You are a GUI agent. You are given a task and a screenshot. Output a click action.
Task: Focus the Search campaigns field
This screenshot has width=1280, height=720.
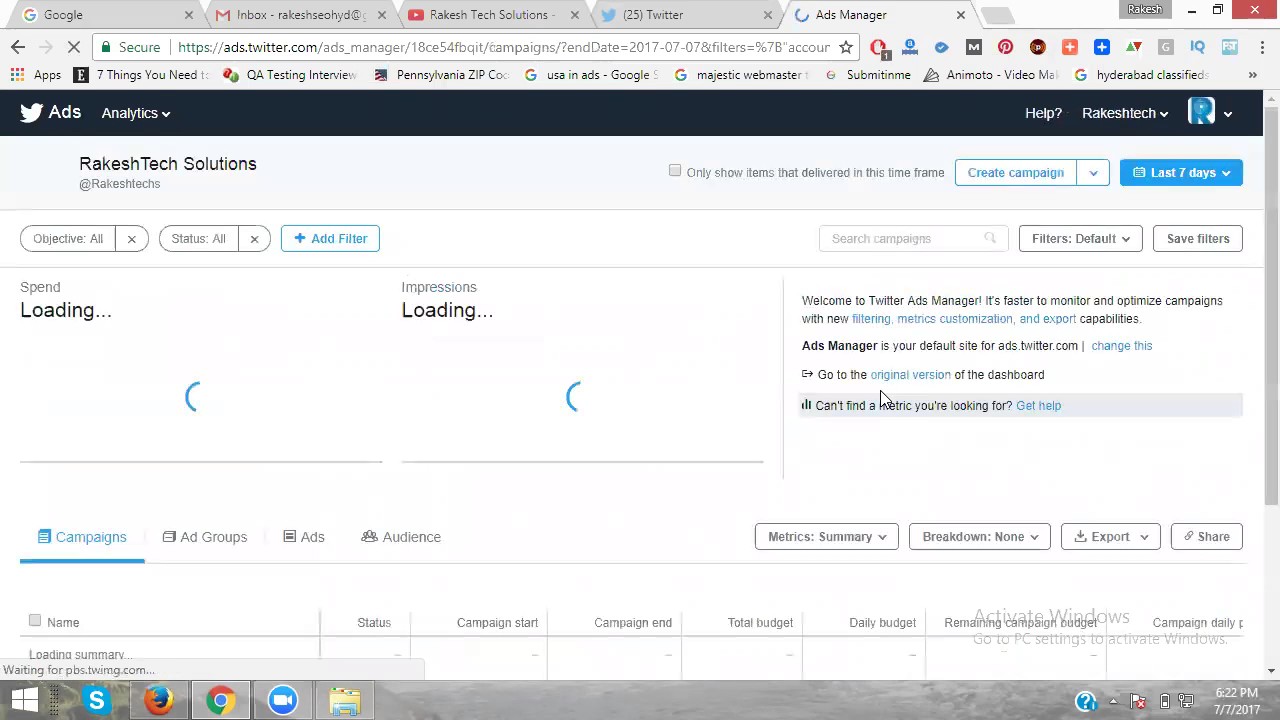coord(911,238)
